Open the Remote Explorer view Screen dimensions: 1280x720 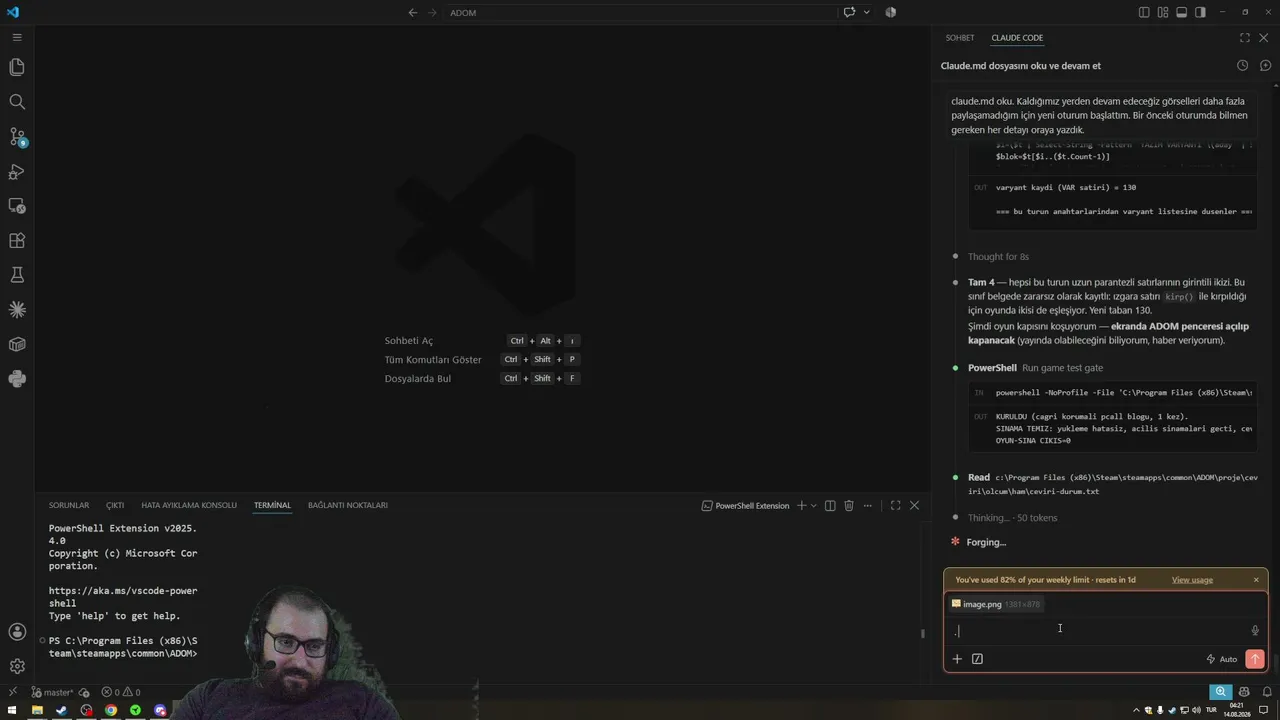[17, 206]
